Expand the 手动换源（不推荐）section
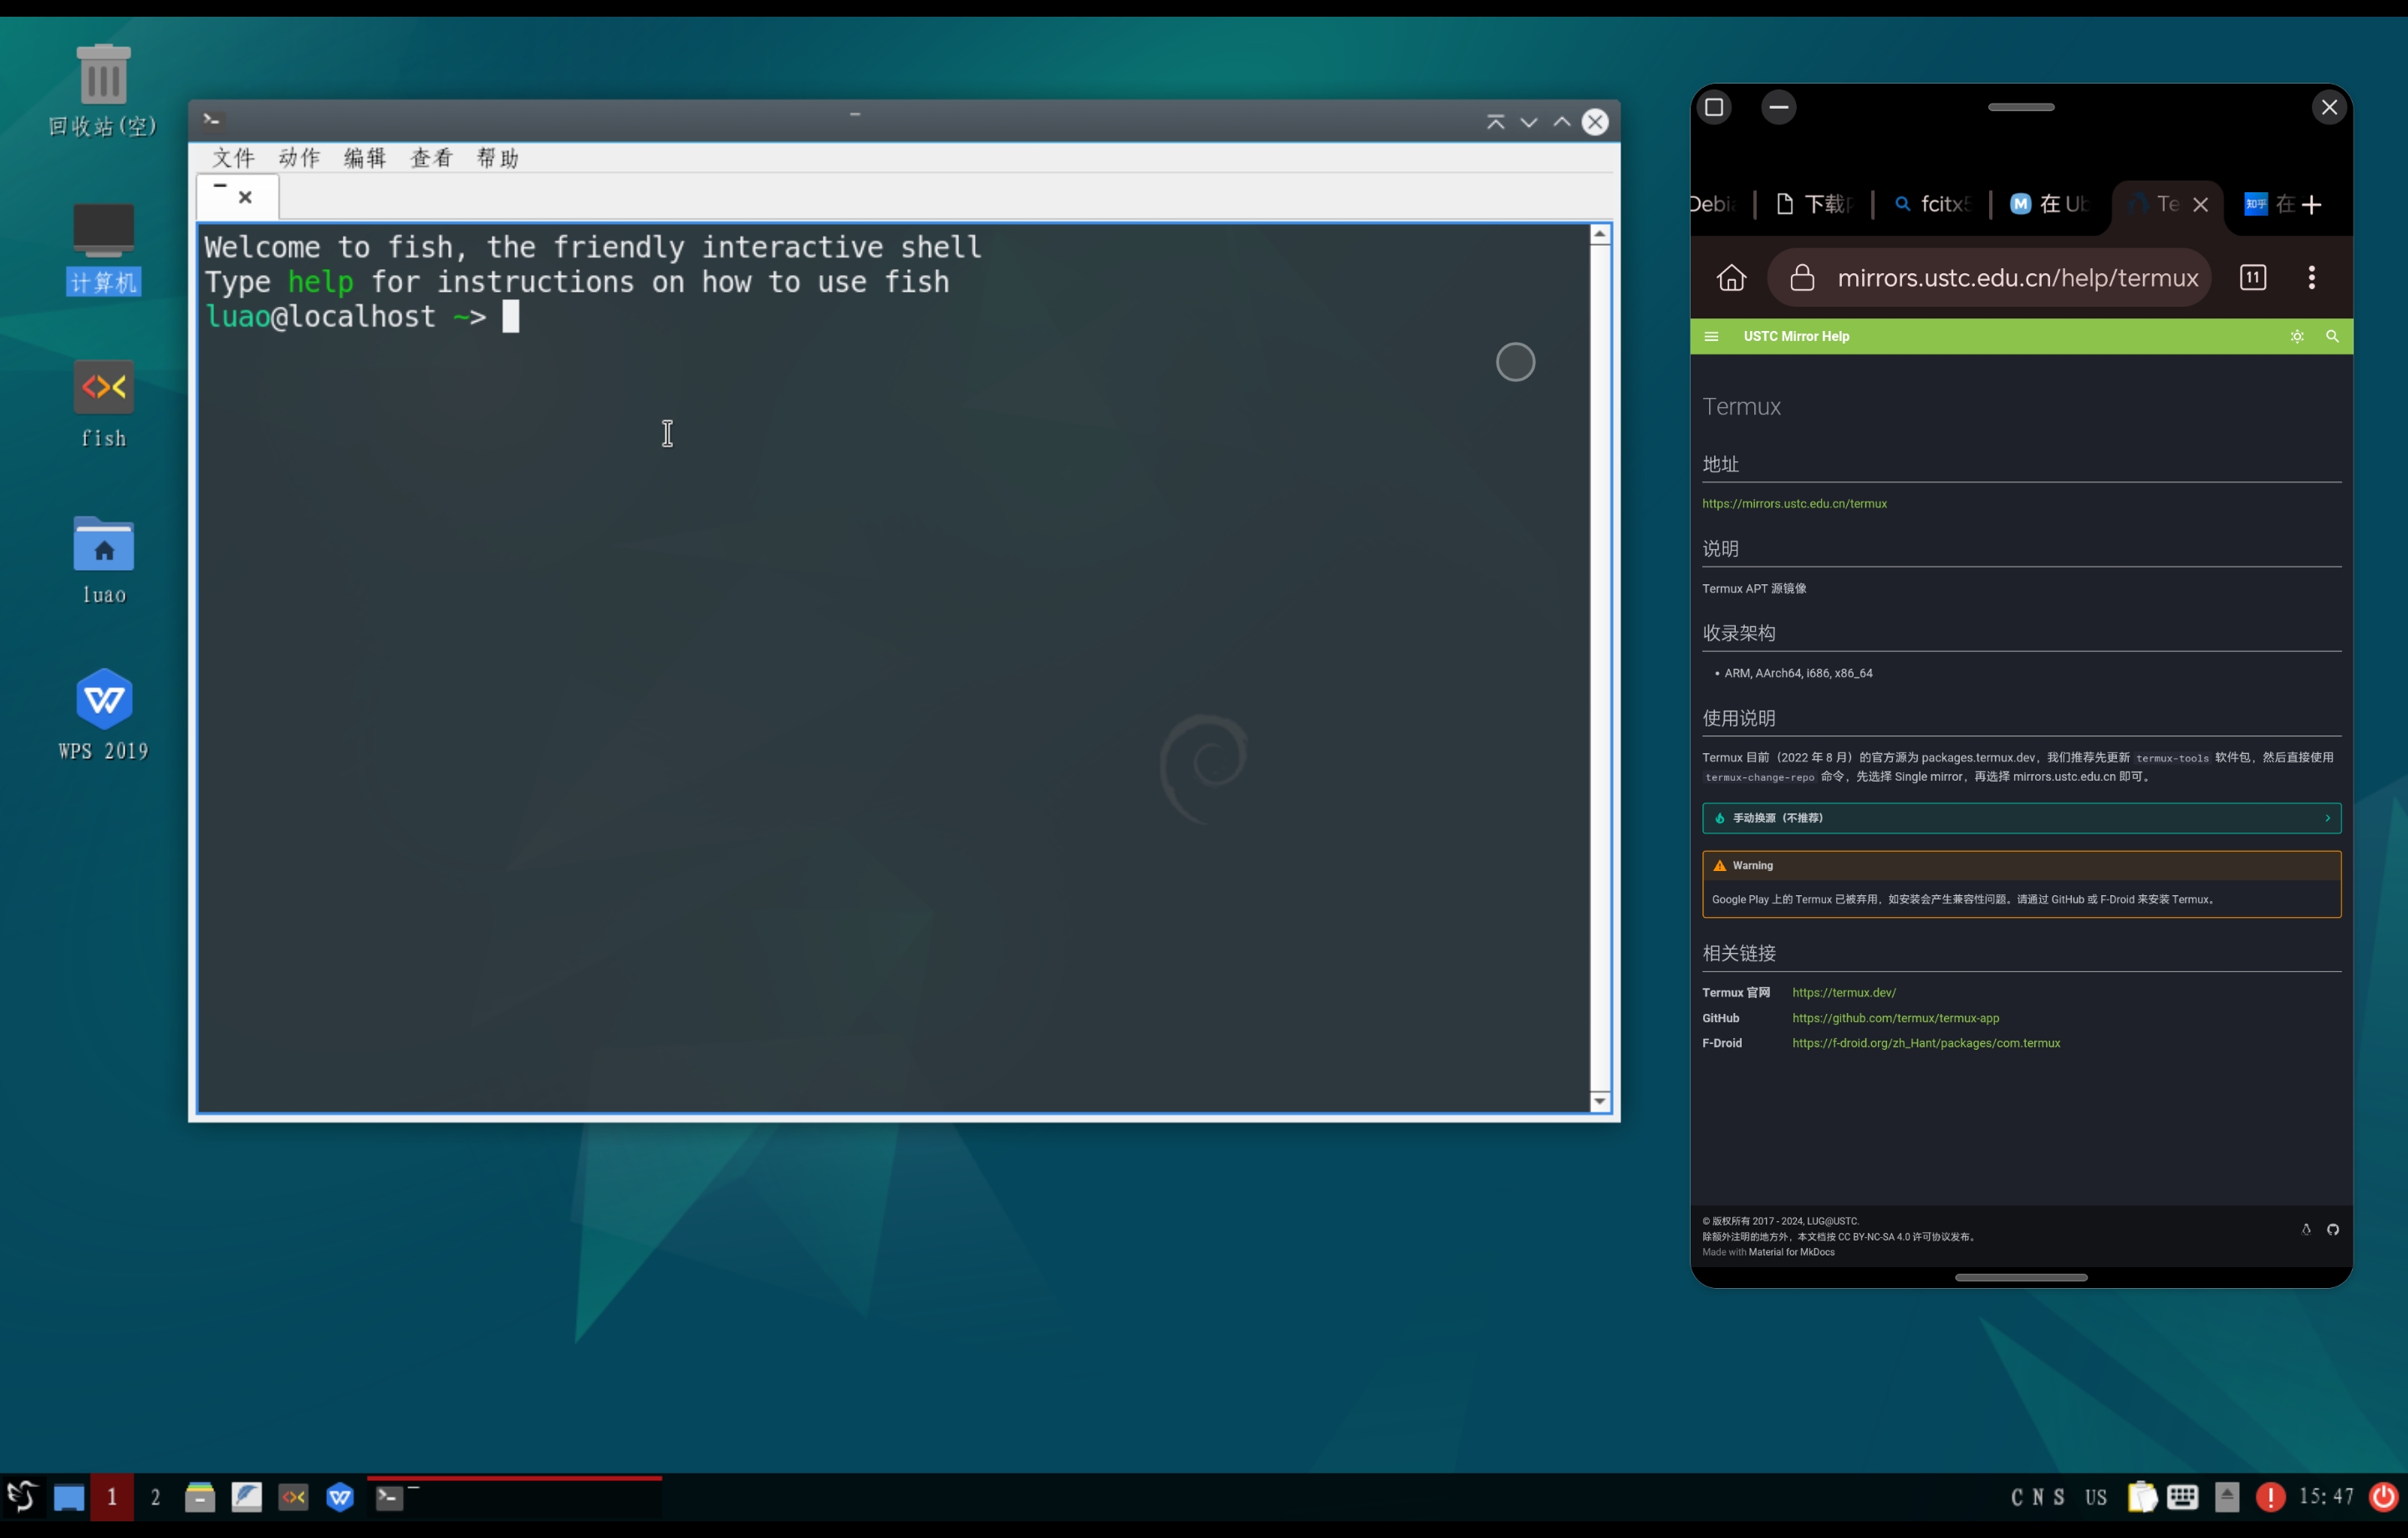This screenshot has width=2408, height=1538. click(x=2020, y=818)
